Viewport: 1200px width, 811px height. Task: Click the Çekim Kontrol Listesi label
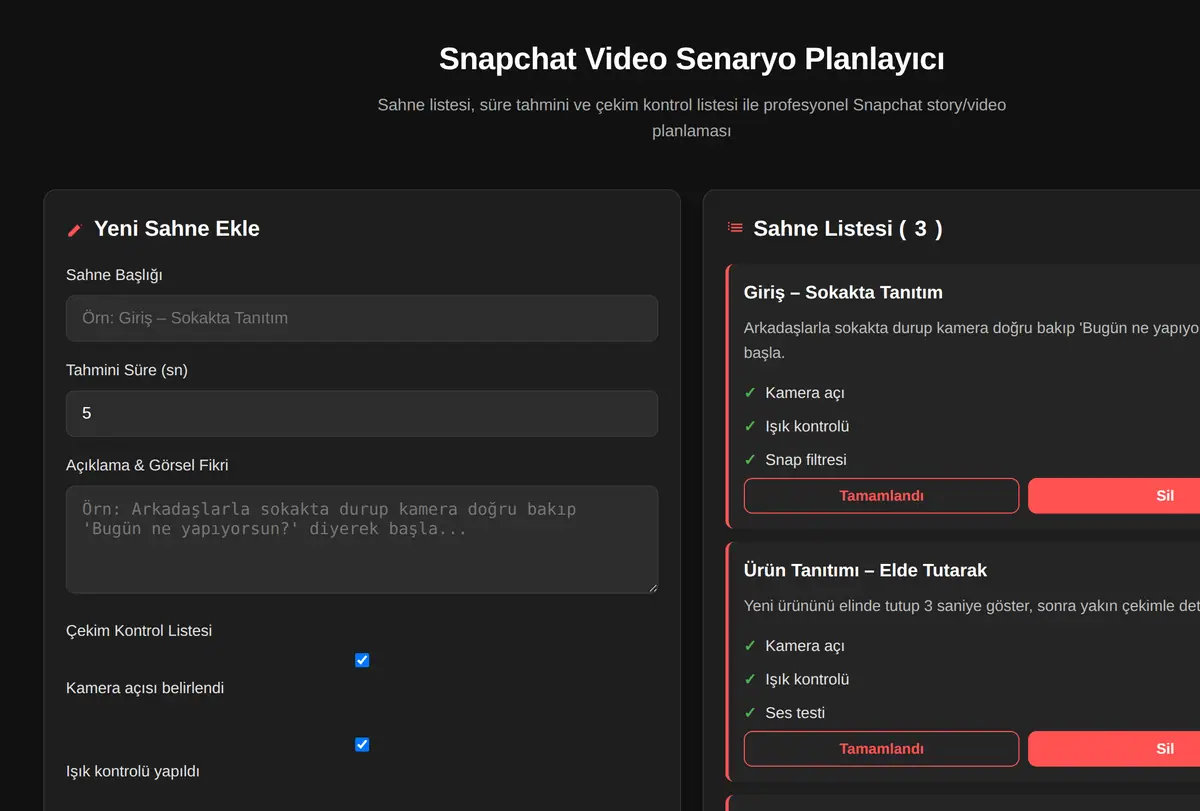(x=139, y=631)
